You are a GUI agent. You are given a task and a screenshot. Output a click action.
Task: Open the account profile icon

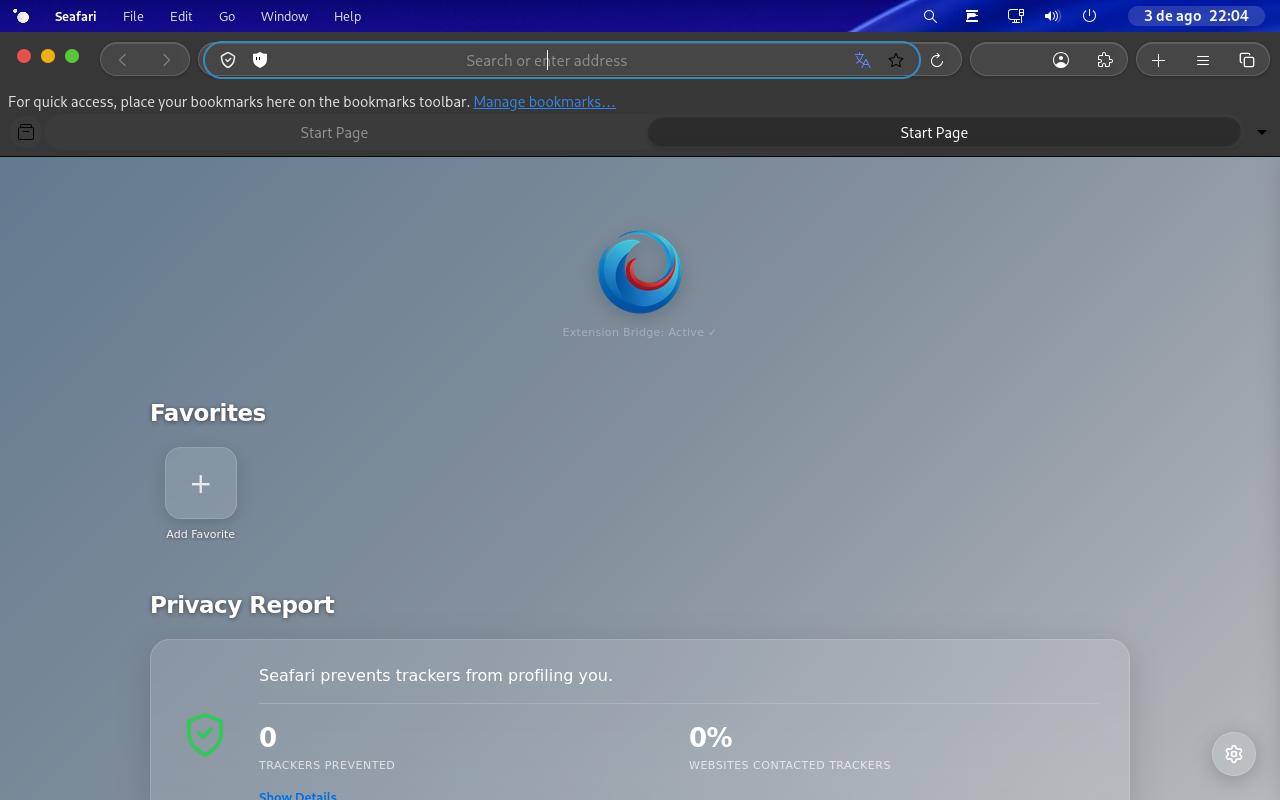[1061, 60]
